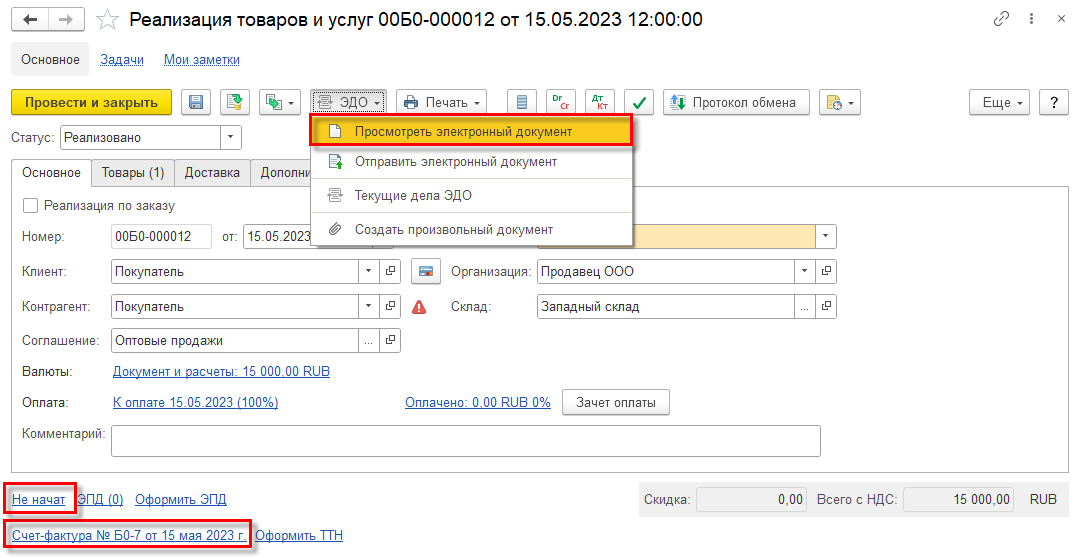This screenshot has height=558, width=1088.
Task: Expand the Организация dropdown arrow
Action: click(804, 271)
